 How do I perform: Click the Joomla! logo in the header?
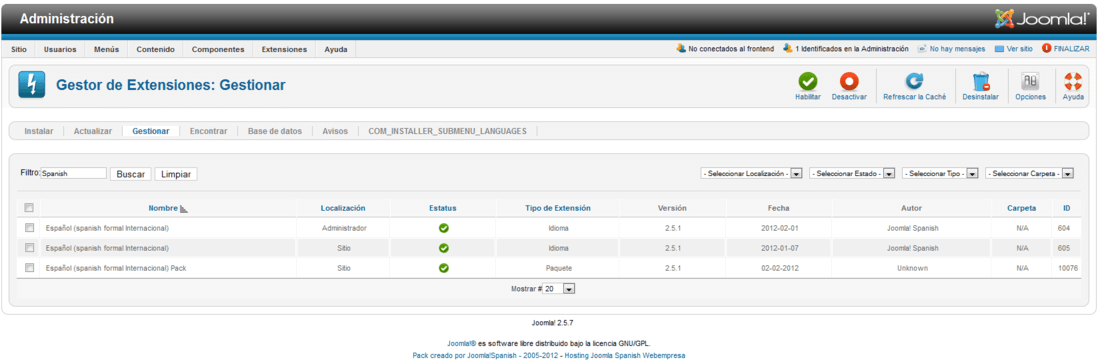click(x=1042, y=19)
